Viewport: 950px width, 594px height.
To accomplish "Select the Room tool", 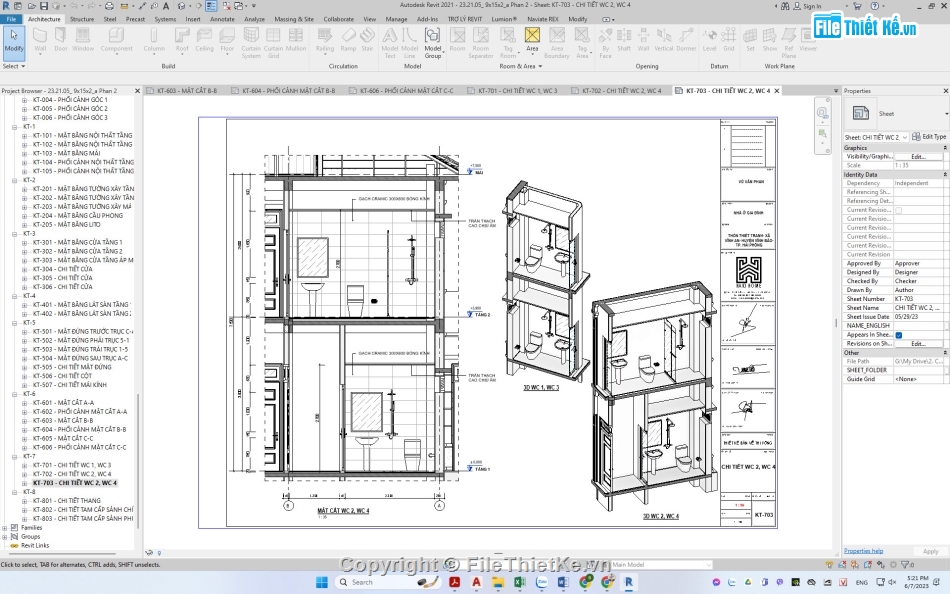I will pos(457,41).
